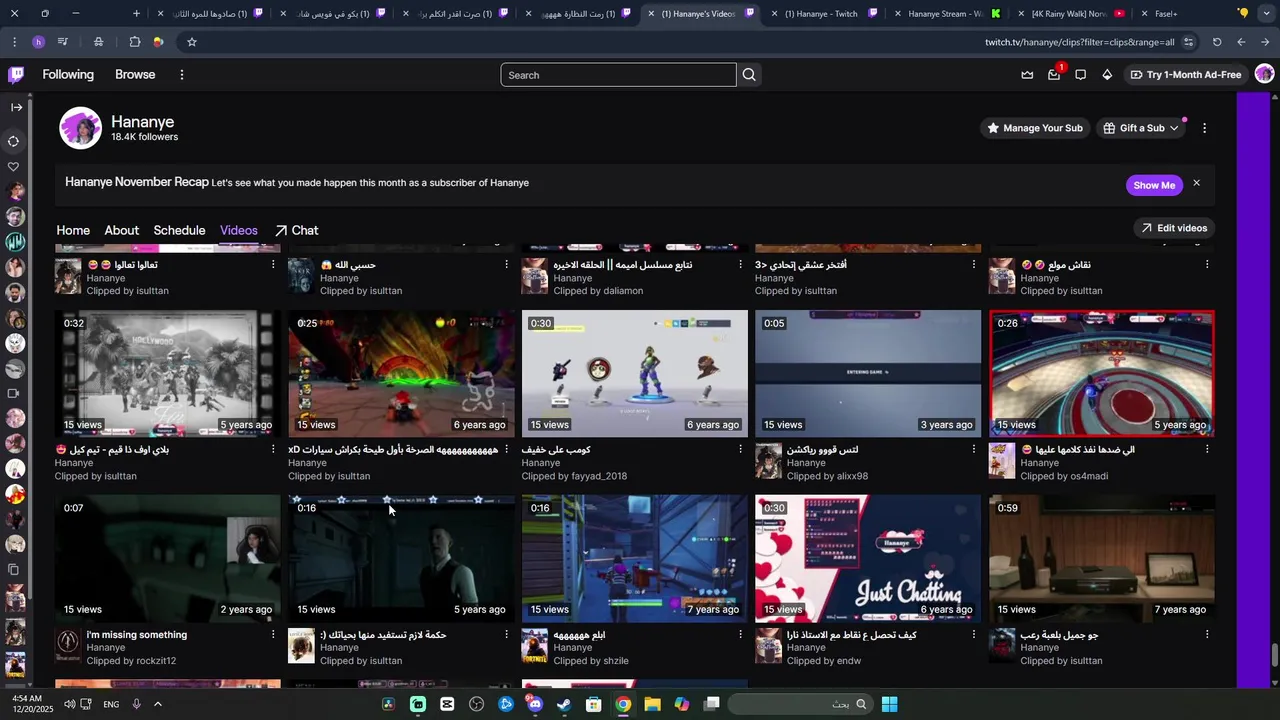Go to the Following tab
Screen dimensions: 1280x720
pyautogui.click(x=68, y=75)
